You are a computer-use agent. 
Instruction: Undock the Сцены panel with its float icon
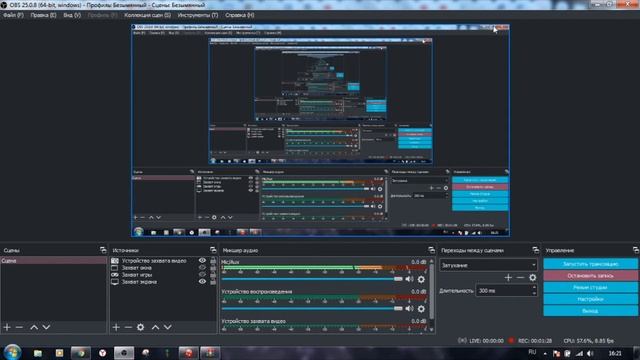pos(103,250)
